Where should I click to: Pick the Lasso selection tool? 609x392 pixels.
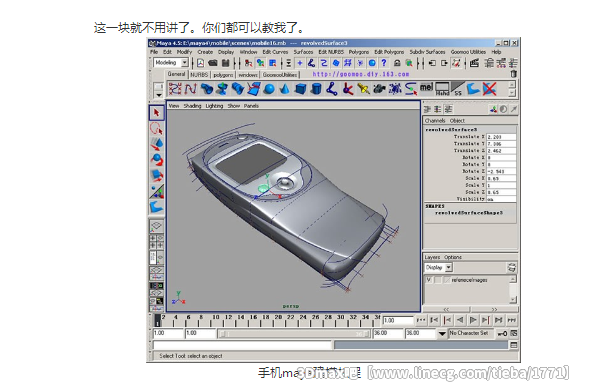[157, 129]
